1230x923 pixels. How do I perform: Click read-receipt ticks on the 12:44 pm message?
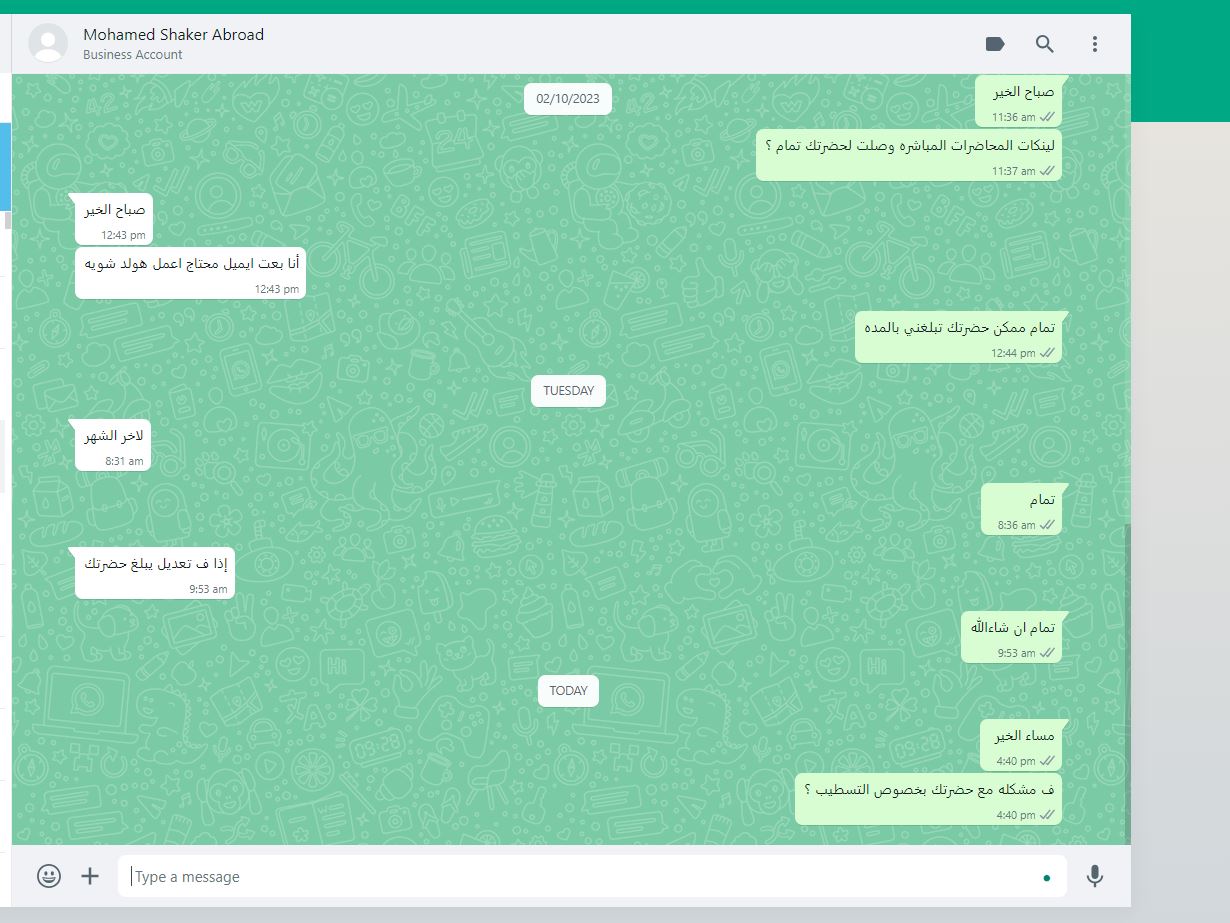[1047, 353]
